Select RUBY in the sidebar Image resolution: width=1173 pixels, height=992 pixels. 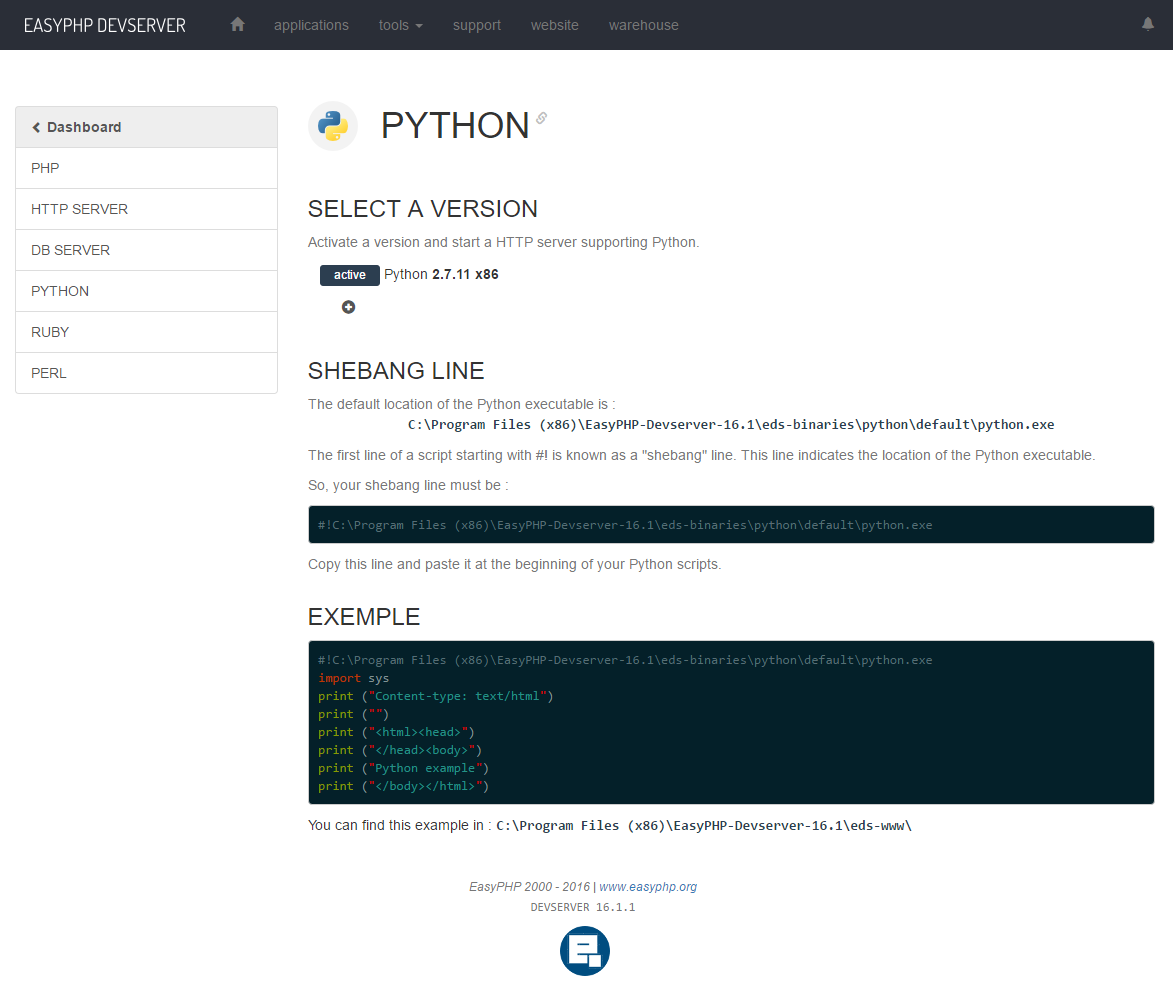pos(50,332)
